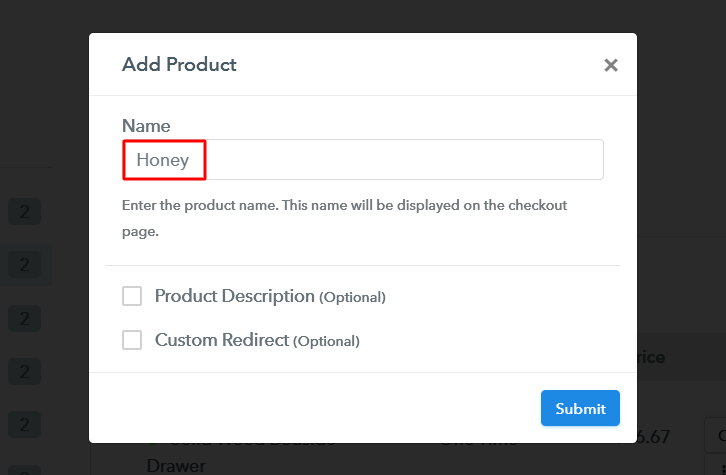Click the dimmed overlay above the dialog
726x475 pixels.
(363, 16)
